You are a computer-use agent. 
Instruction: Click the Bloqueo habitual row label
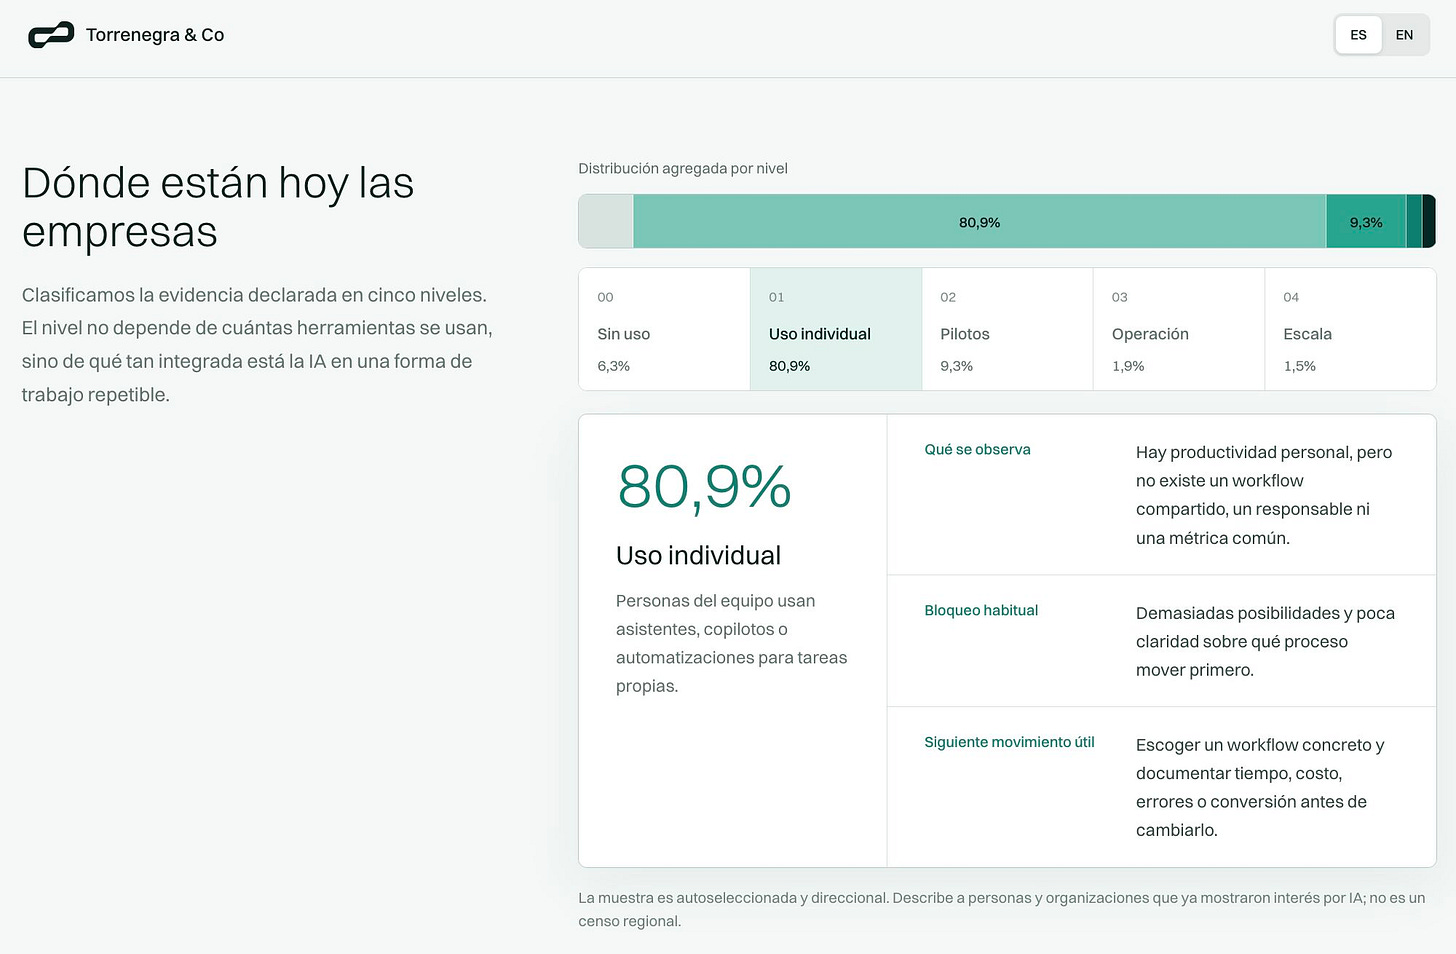coord(981,610)
